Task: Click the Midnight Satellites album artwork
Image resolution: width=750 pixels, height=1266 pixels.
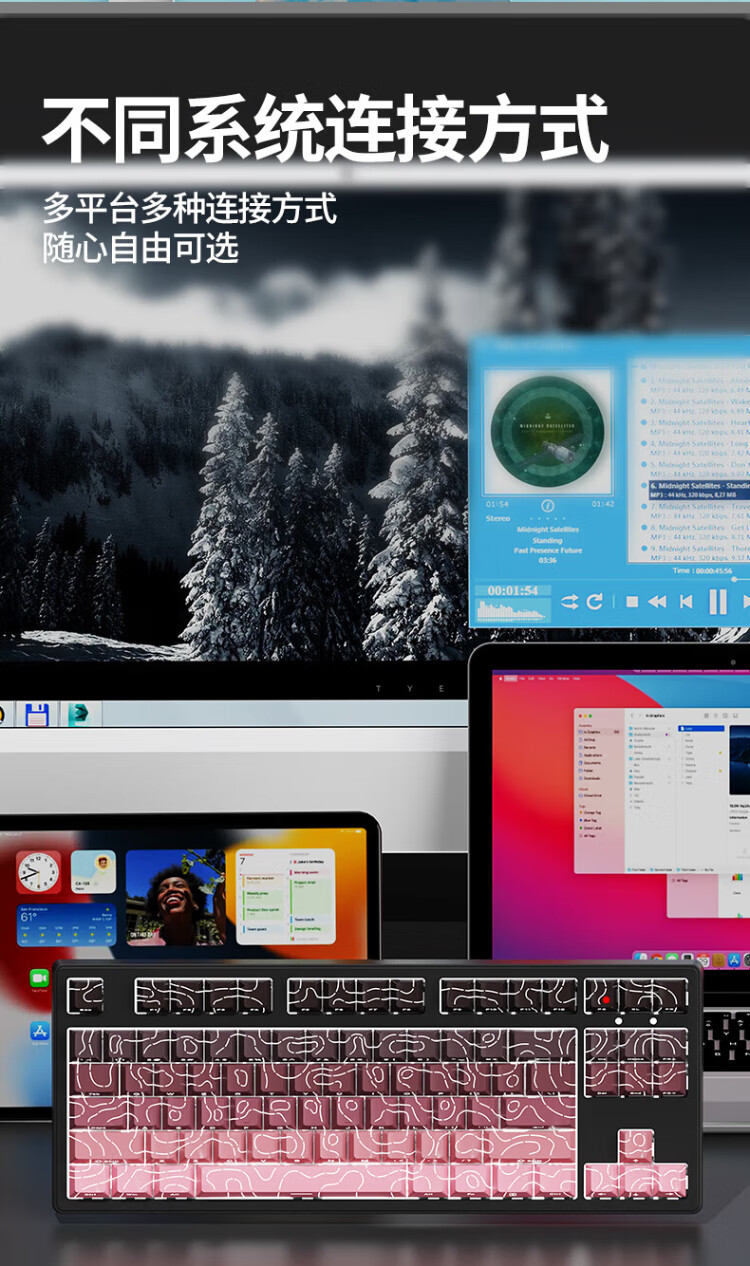Action: [x=547, y=430]
